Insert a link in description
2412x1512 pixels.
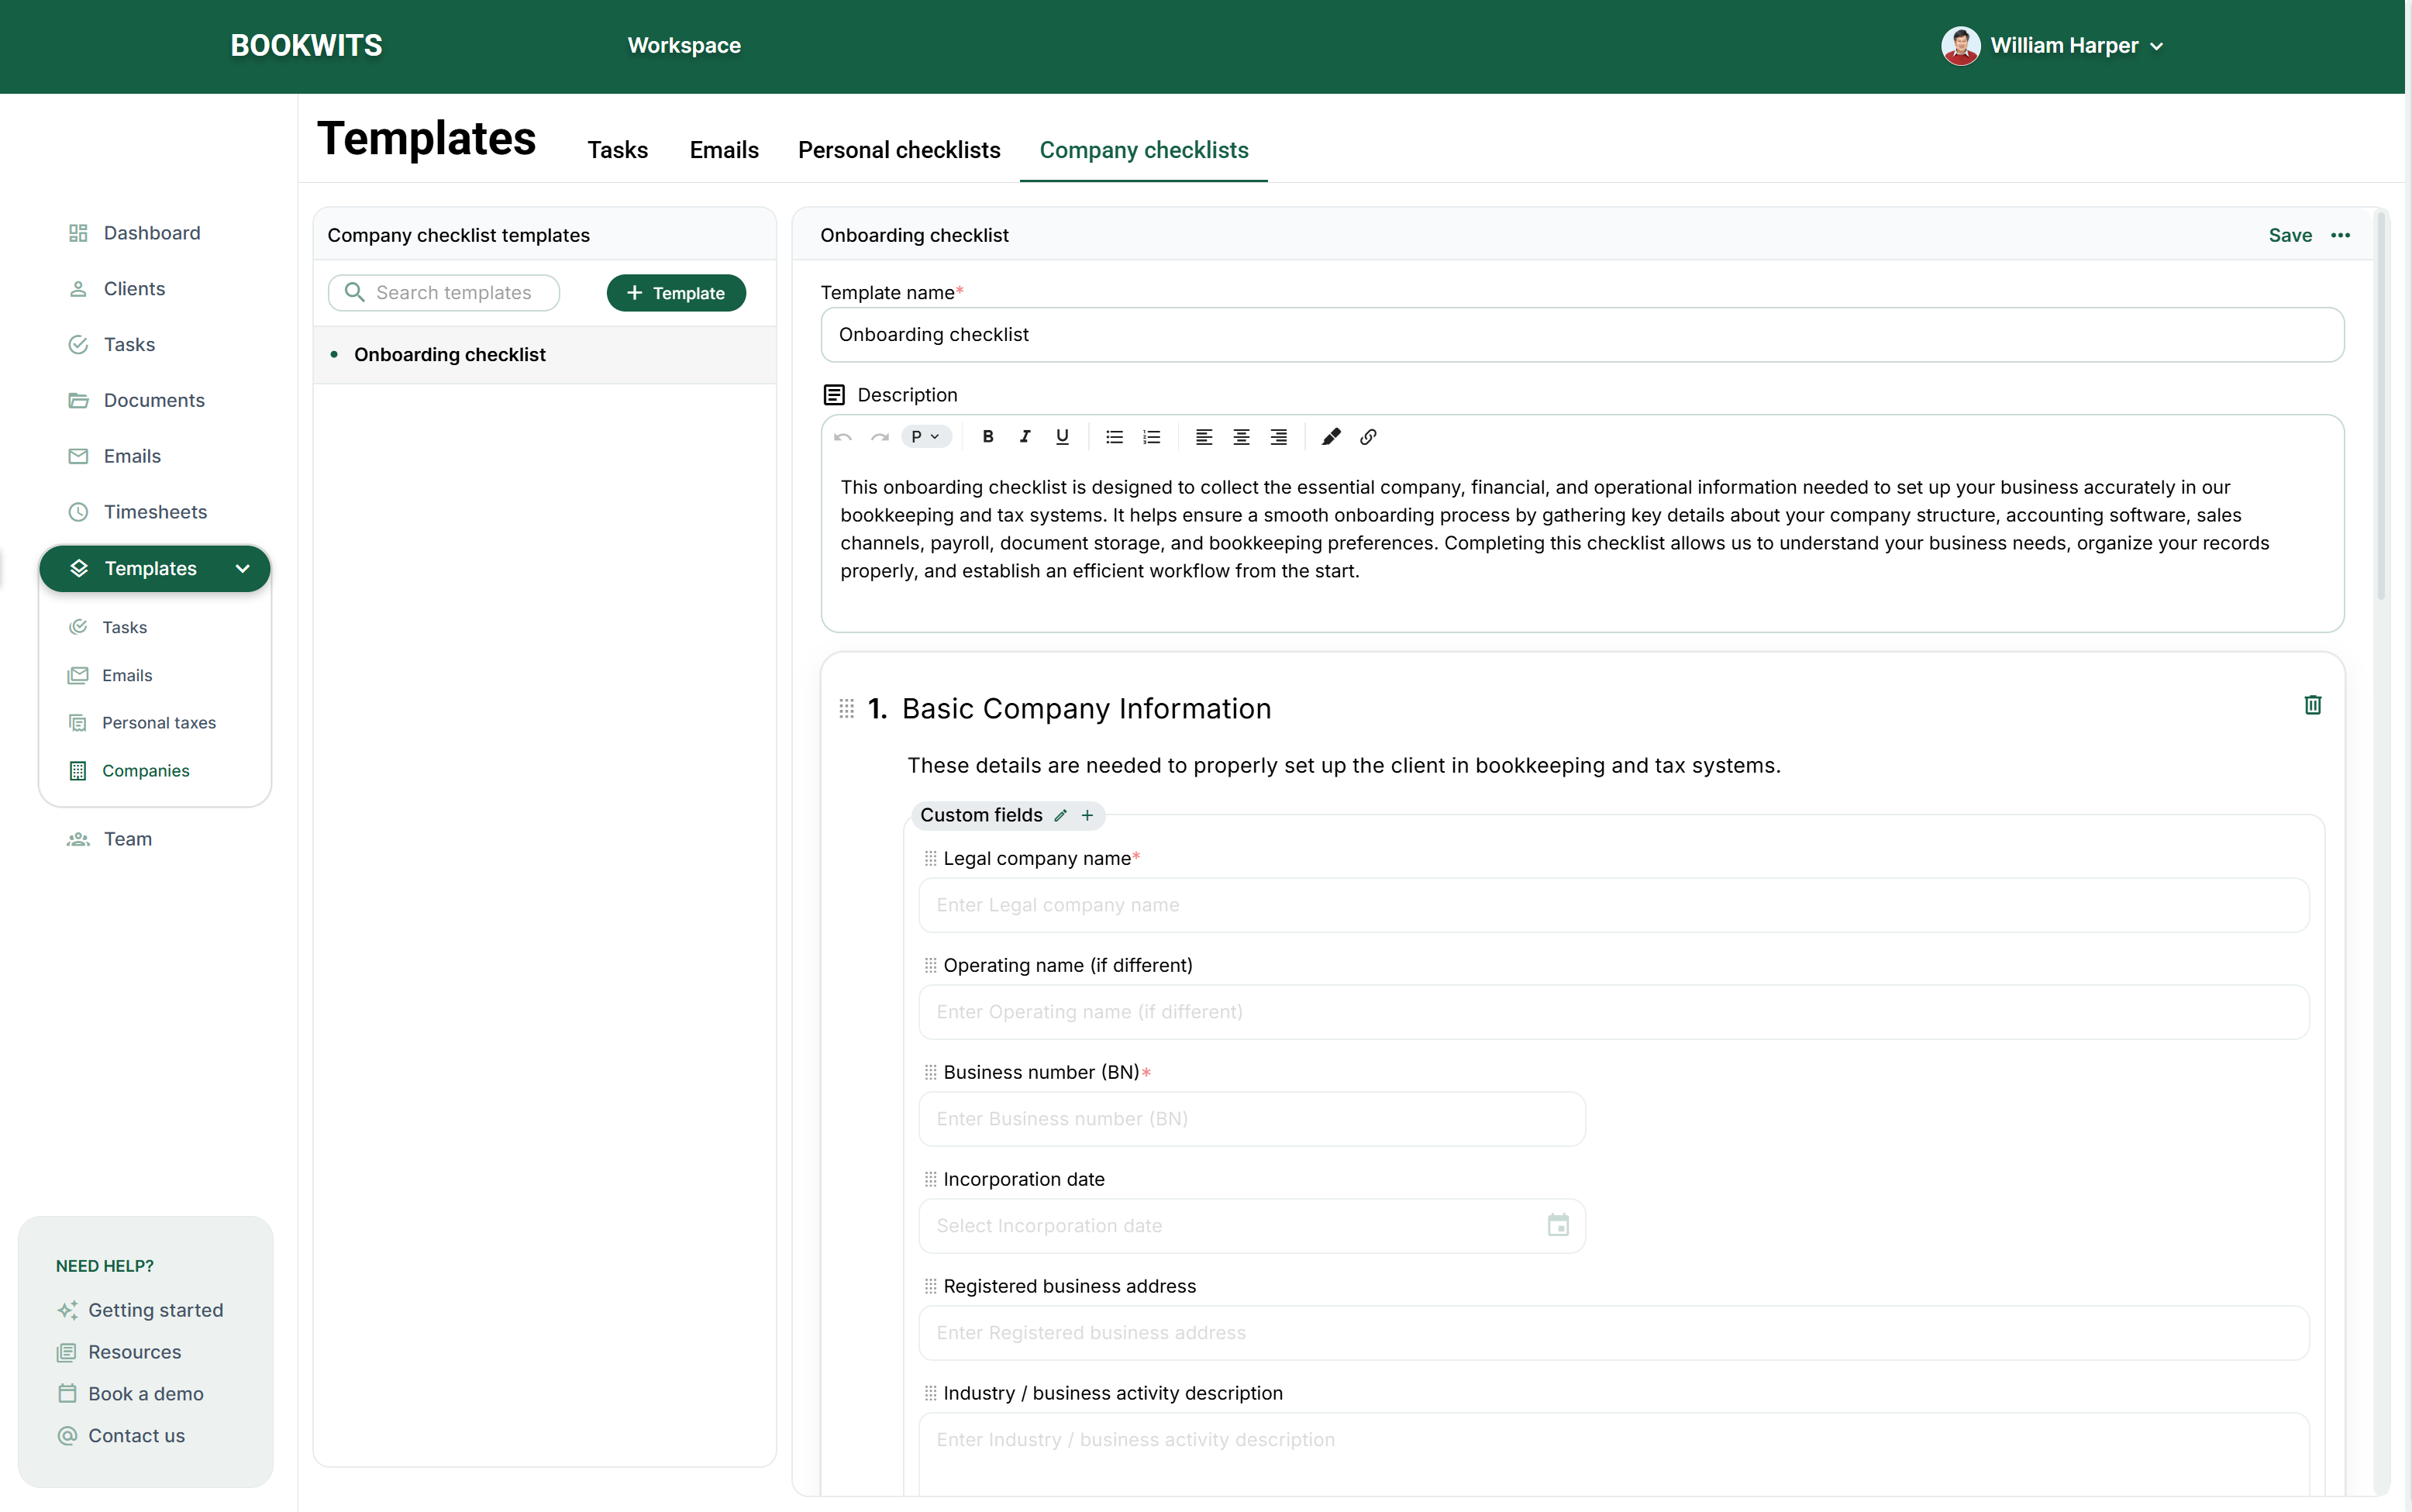1368,437
